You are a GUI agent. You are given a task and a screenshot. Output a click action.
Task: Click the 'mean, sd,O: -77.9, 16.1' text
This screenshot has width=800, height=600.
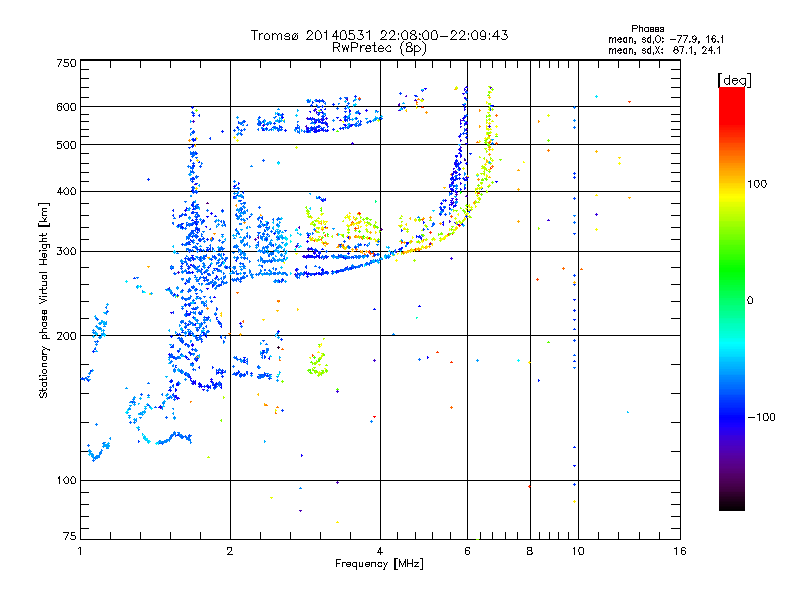click(666, 40)
